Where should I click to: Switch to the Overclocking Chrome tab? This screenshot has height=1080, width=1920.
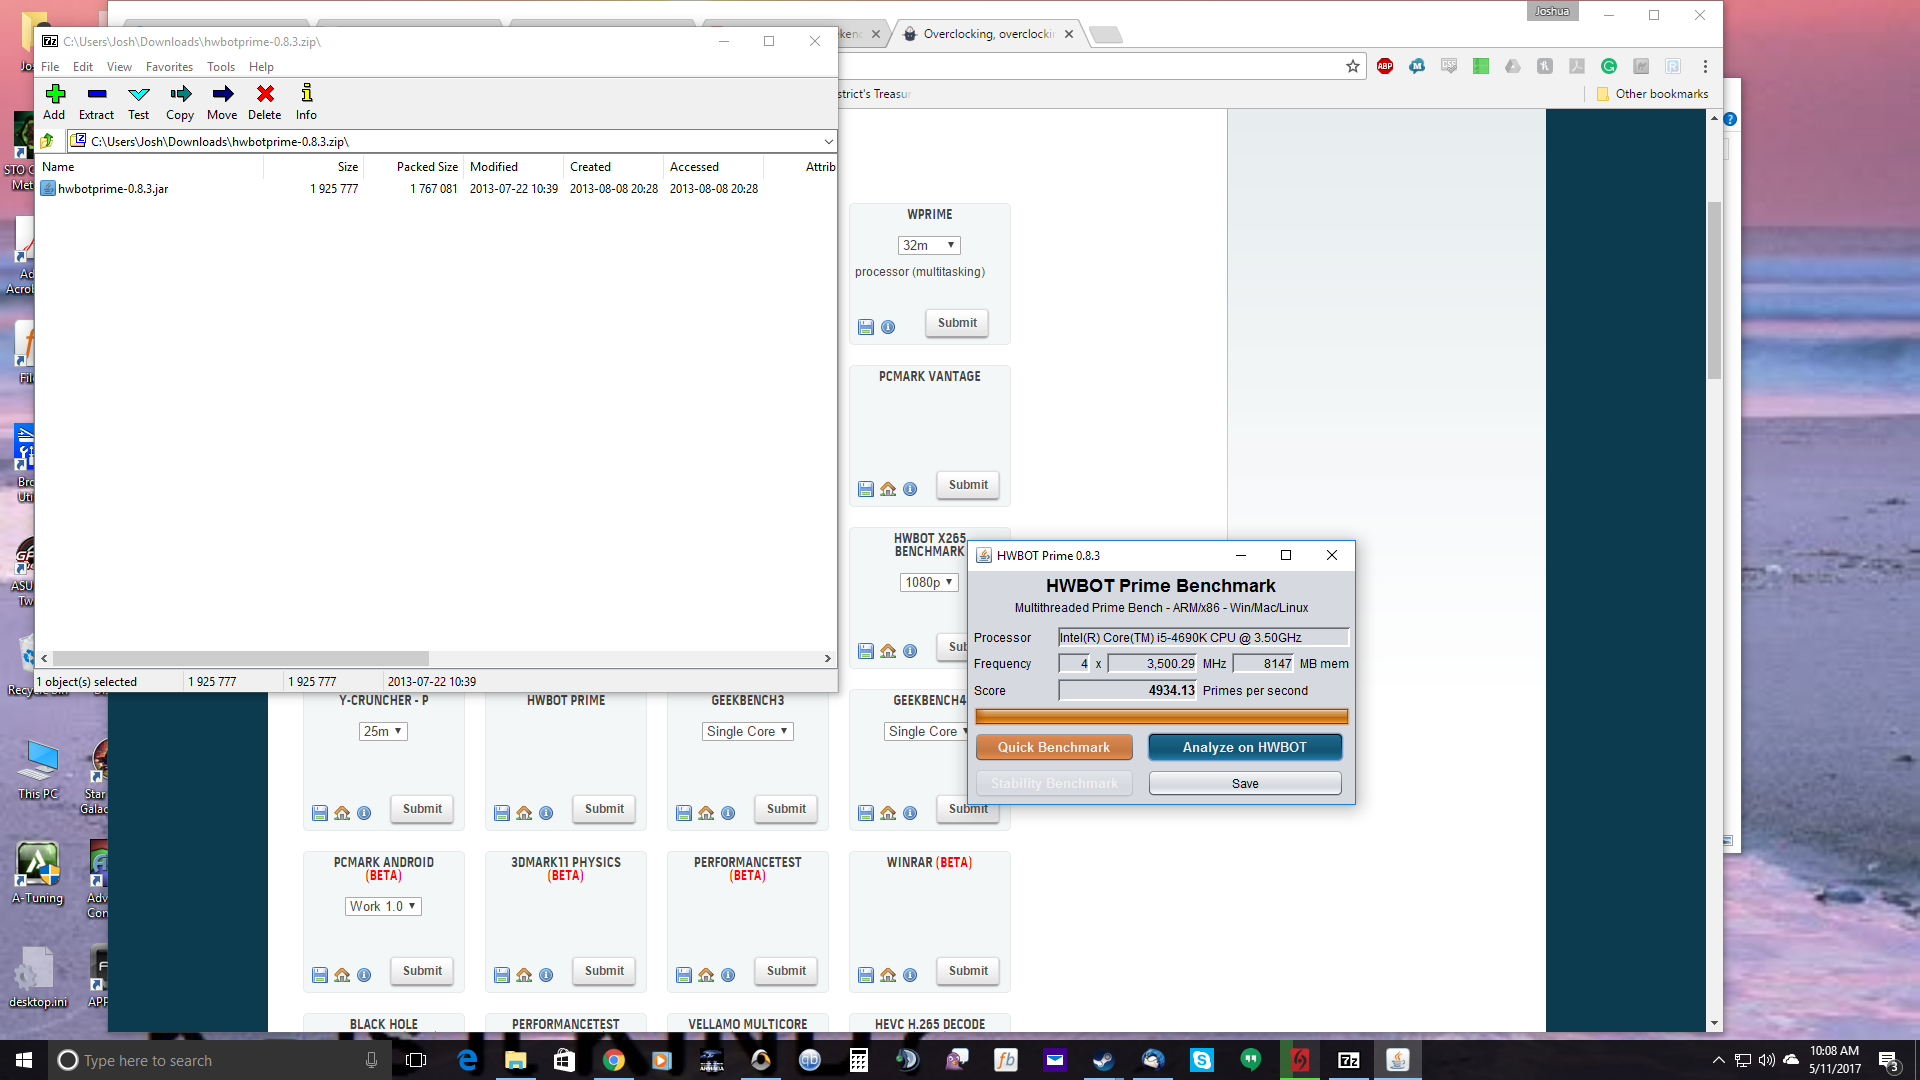tap(987, 34)
